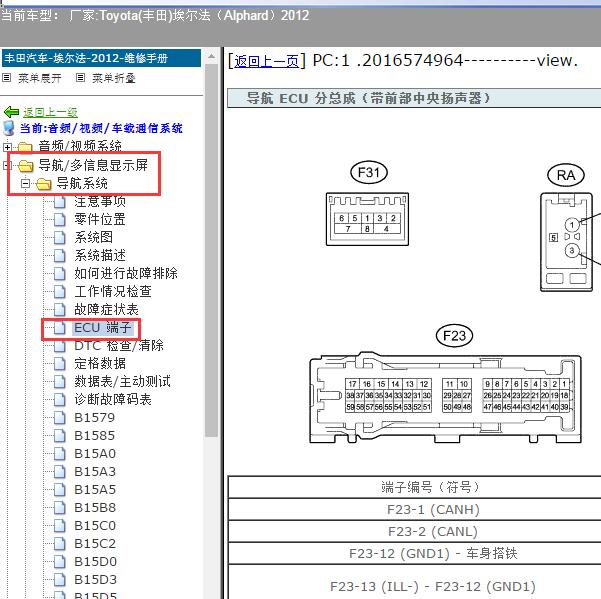This screenshot has width=601, height=599.
Task: Click the RA connector diagram
Action: click(x=567, y=242)
